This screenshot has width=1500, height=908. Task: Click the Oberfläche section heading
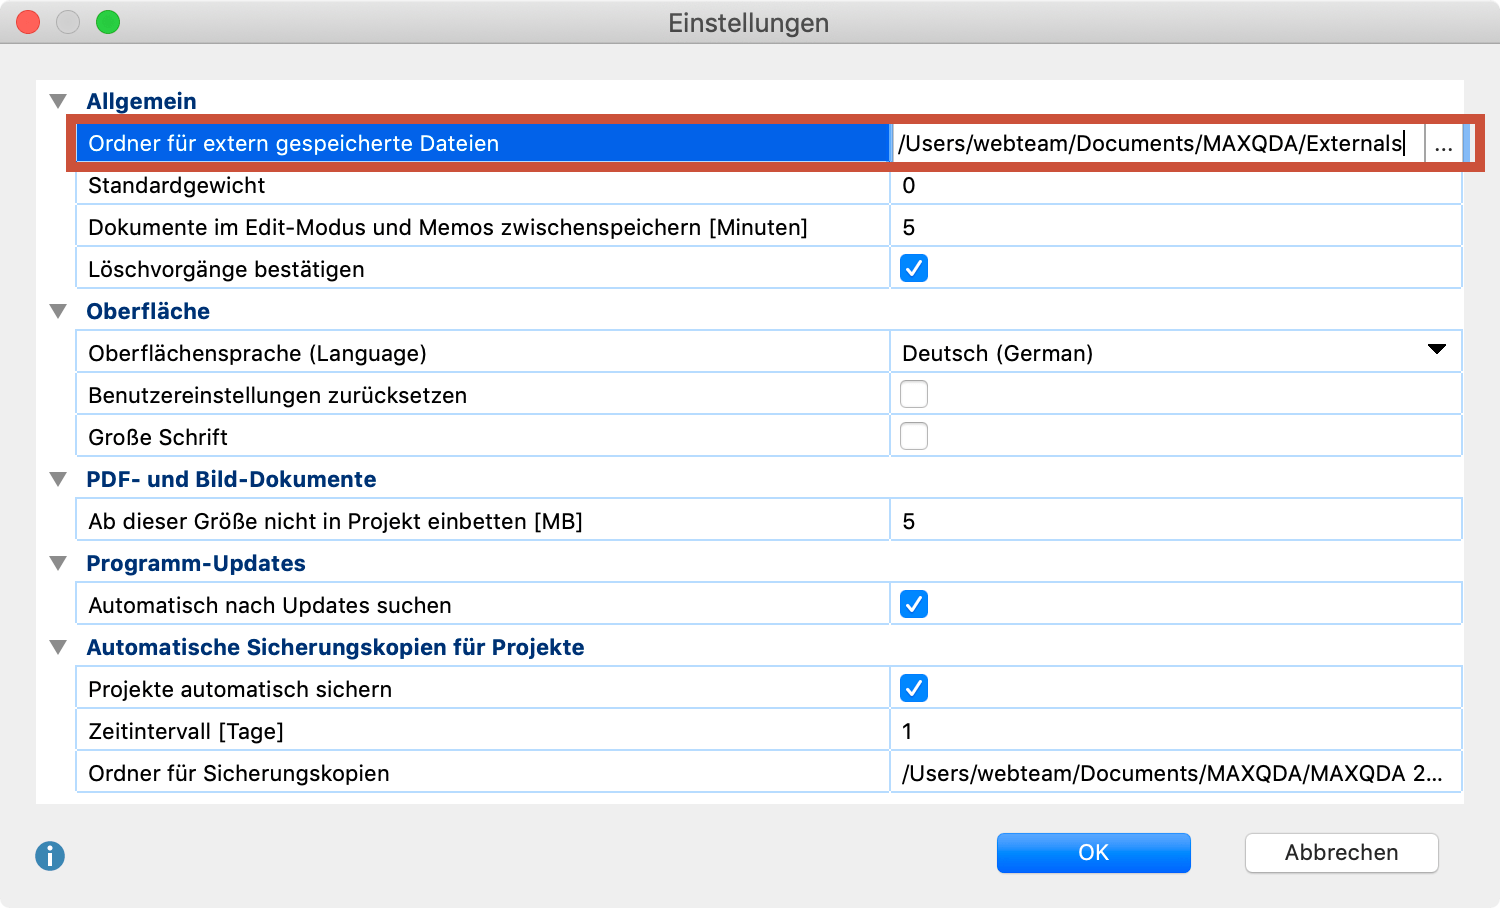(148, 311)
